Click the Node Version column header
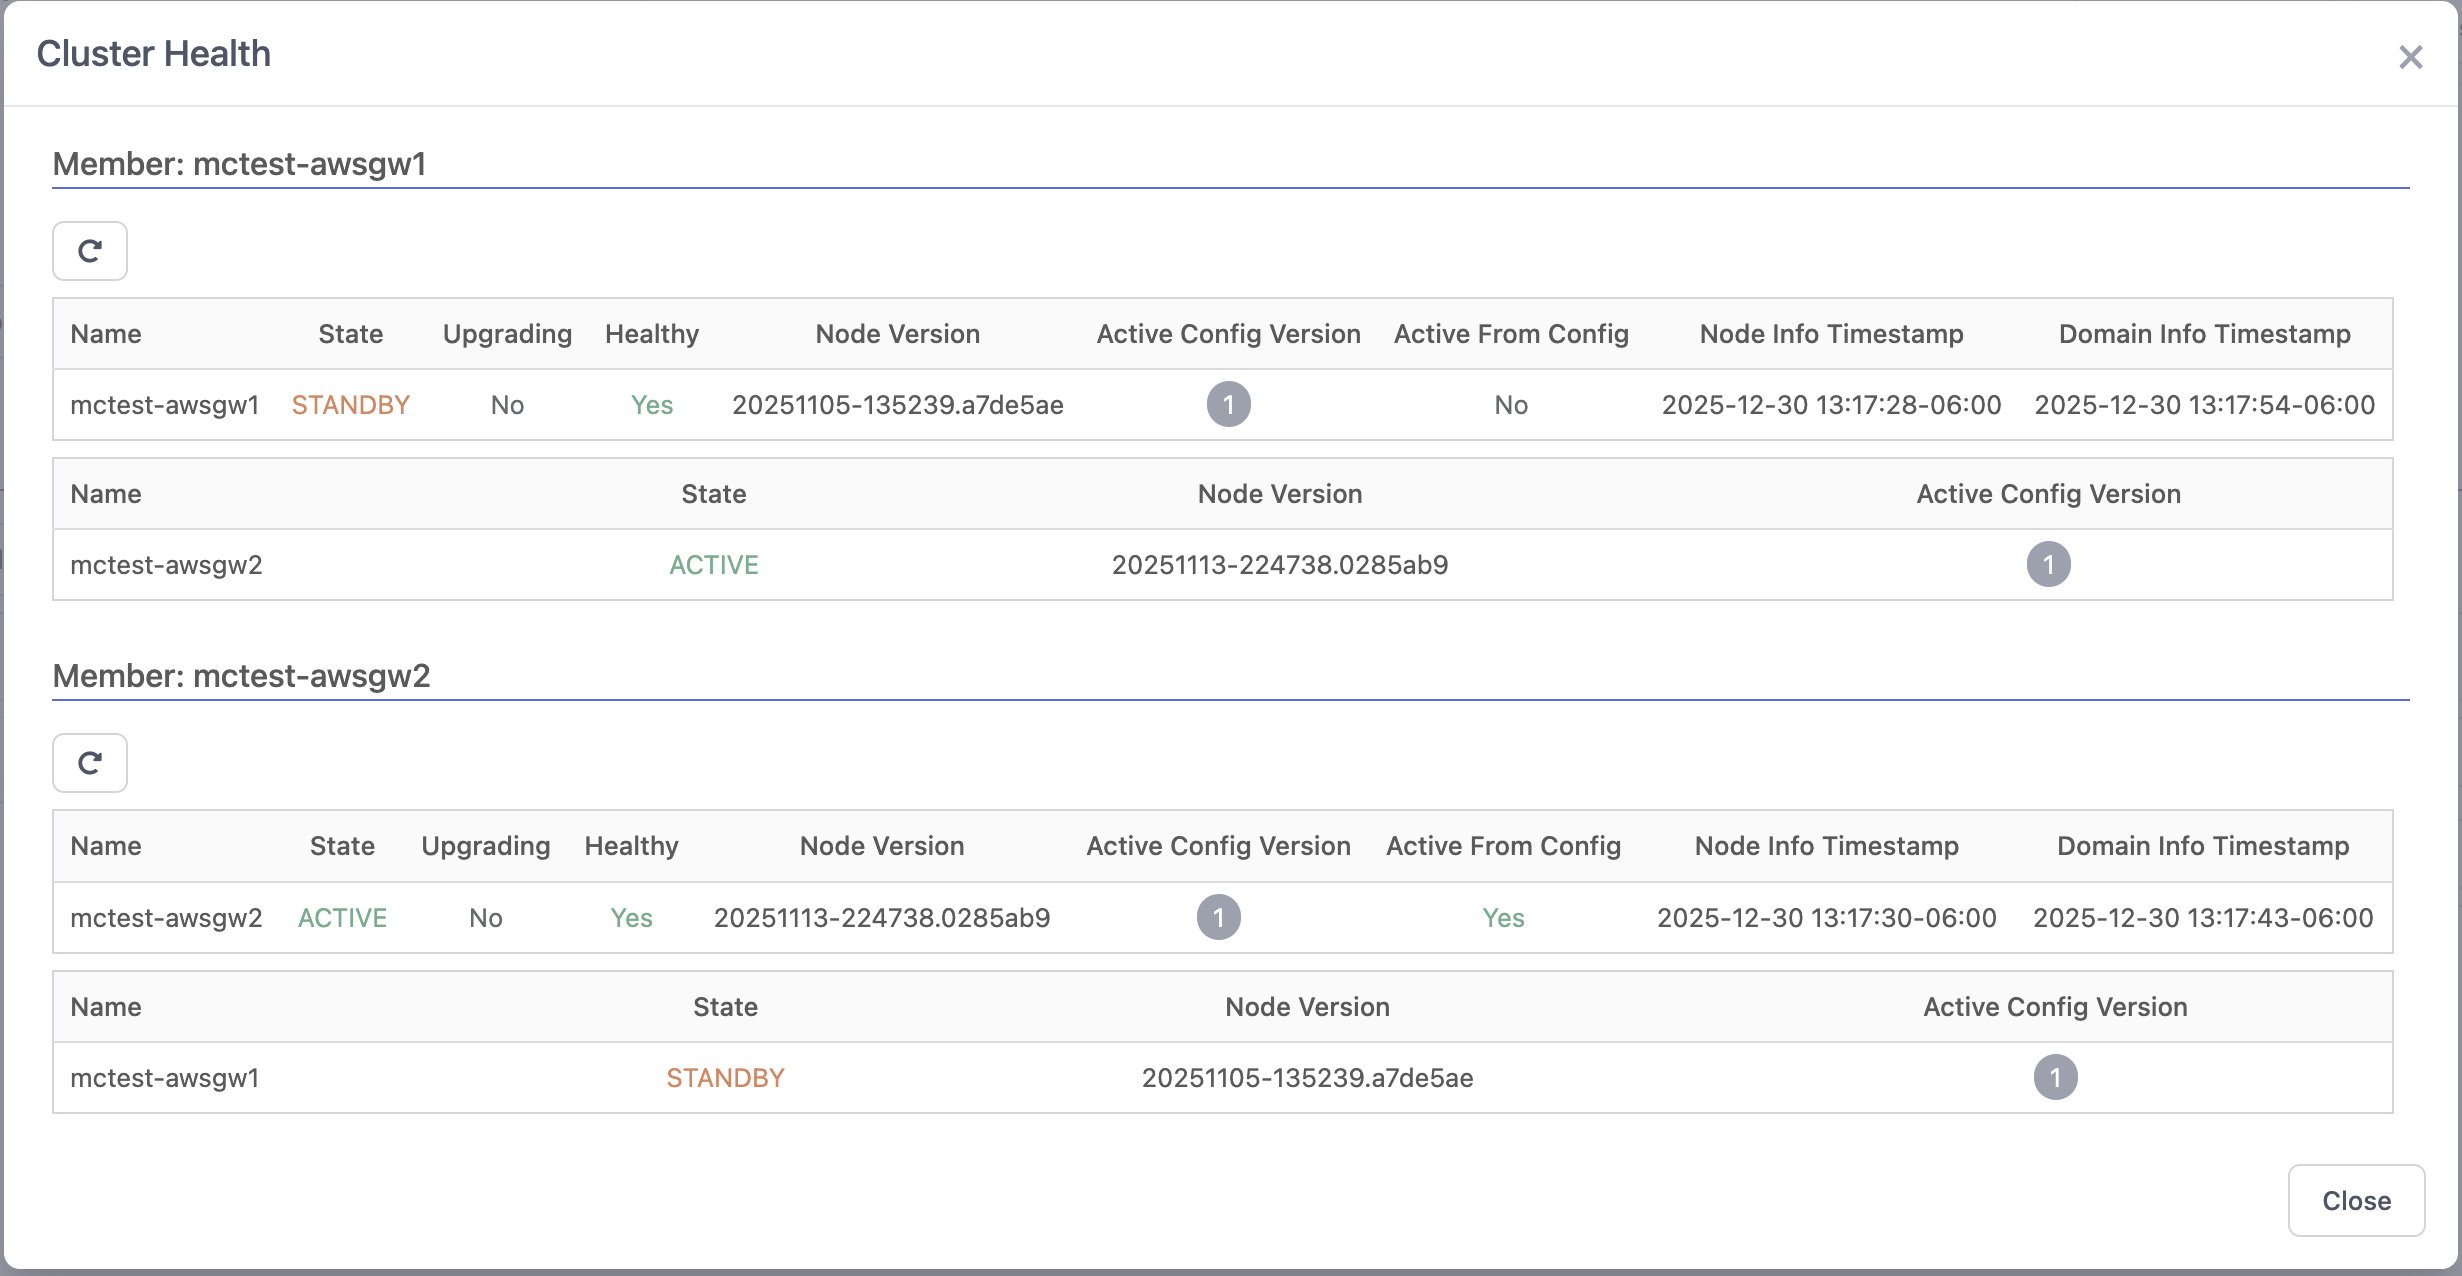 click(897, 333)
